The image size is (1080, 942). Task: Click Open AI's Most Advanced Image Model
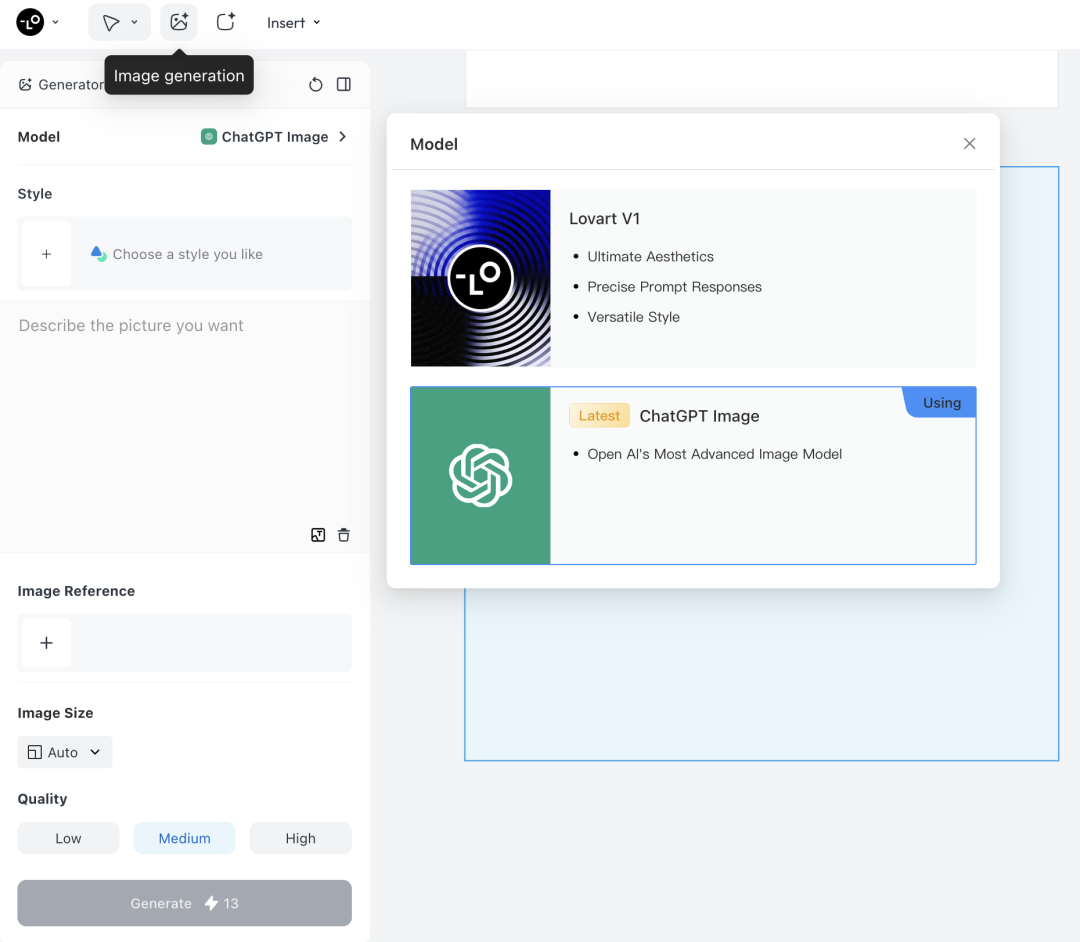click(714, 454)
